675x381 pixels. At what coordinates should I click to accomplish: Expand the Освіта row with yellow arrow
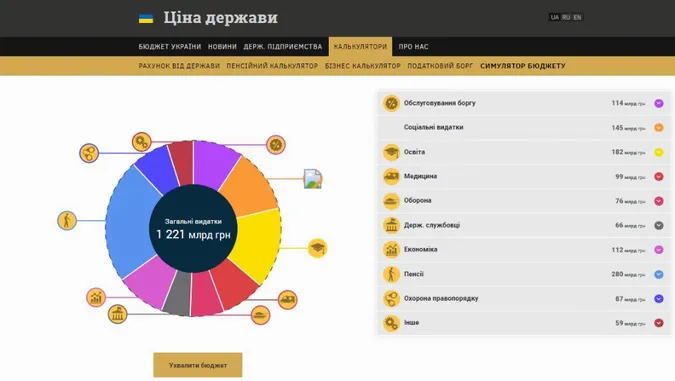659,152
